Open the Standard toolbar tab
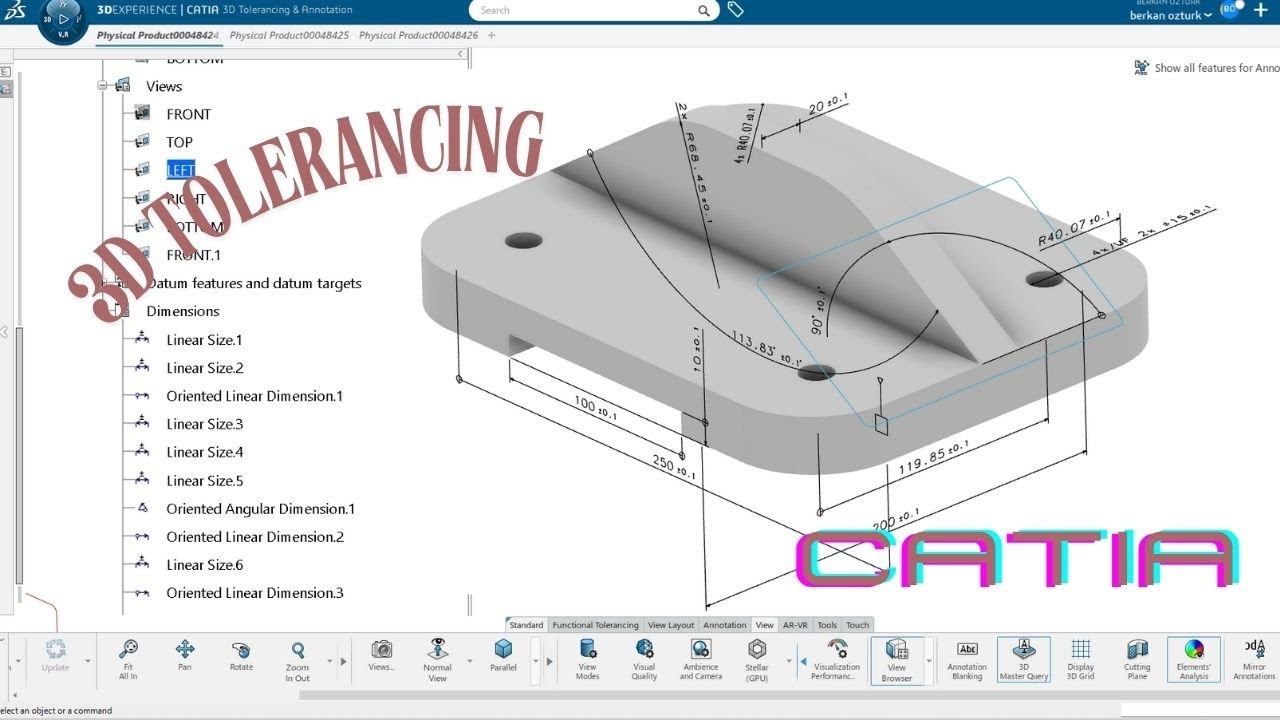The width and height of the screenshot is (1280, 720). point(527,625)
